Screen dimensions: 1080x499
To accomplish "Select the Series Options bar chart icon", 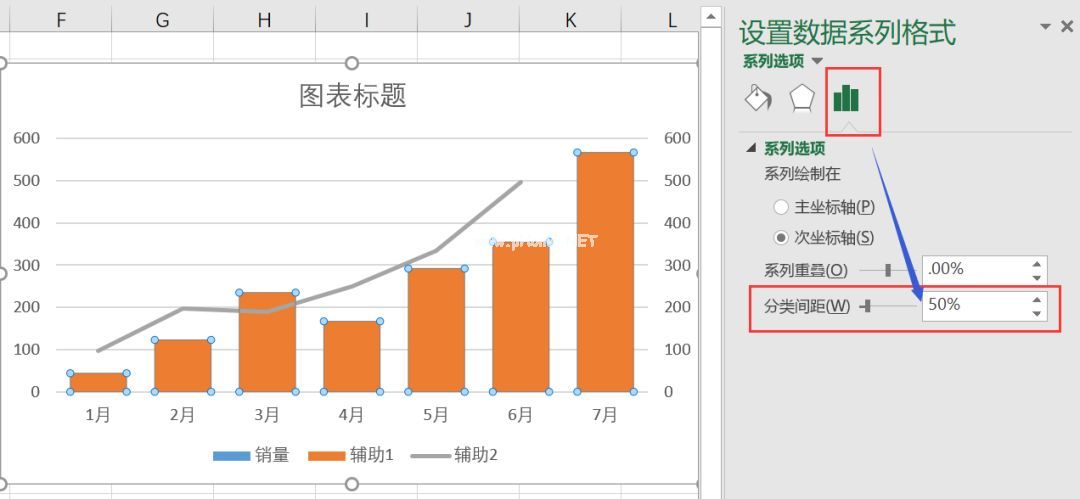I will coord(846,97).
